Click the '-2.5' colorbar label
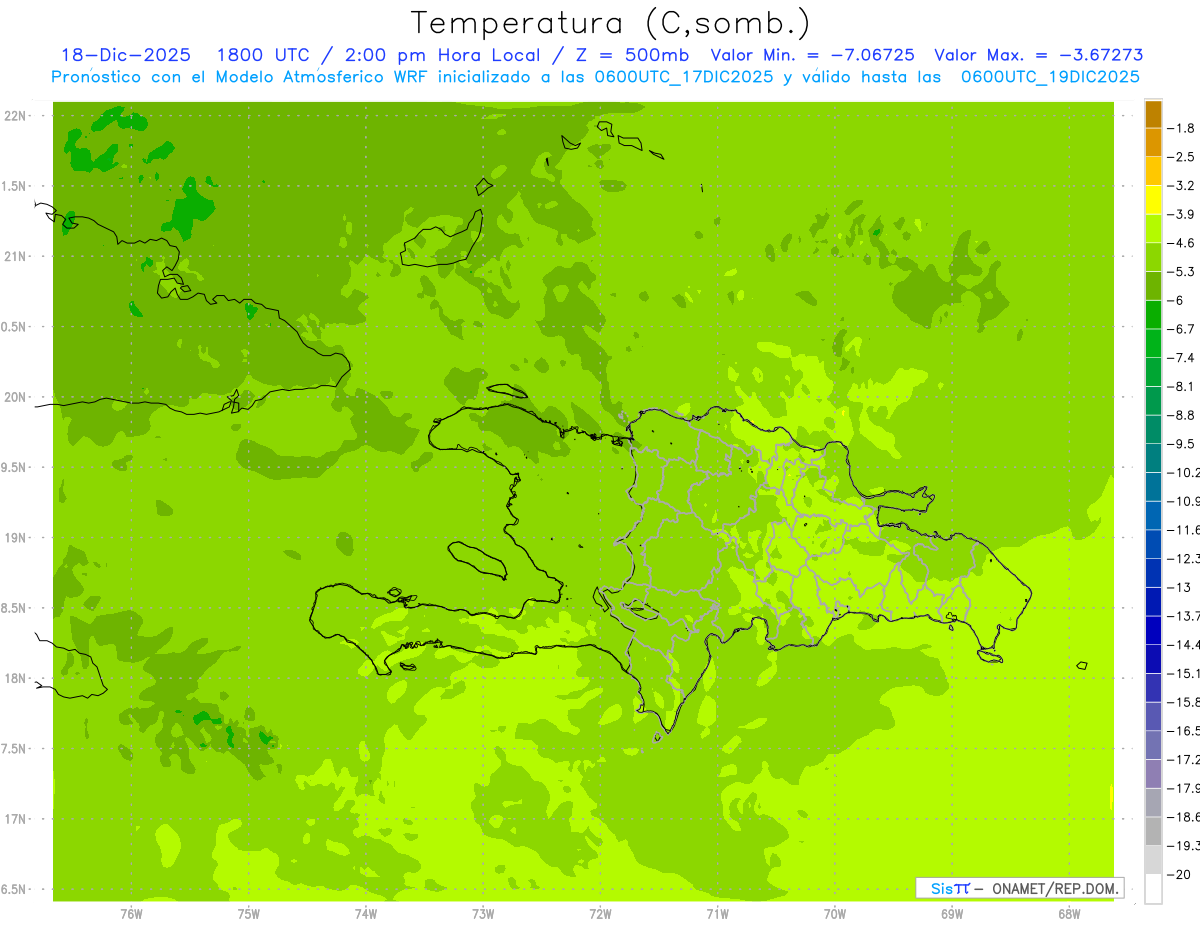The image size is (1200, 927). [1183, 157]
